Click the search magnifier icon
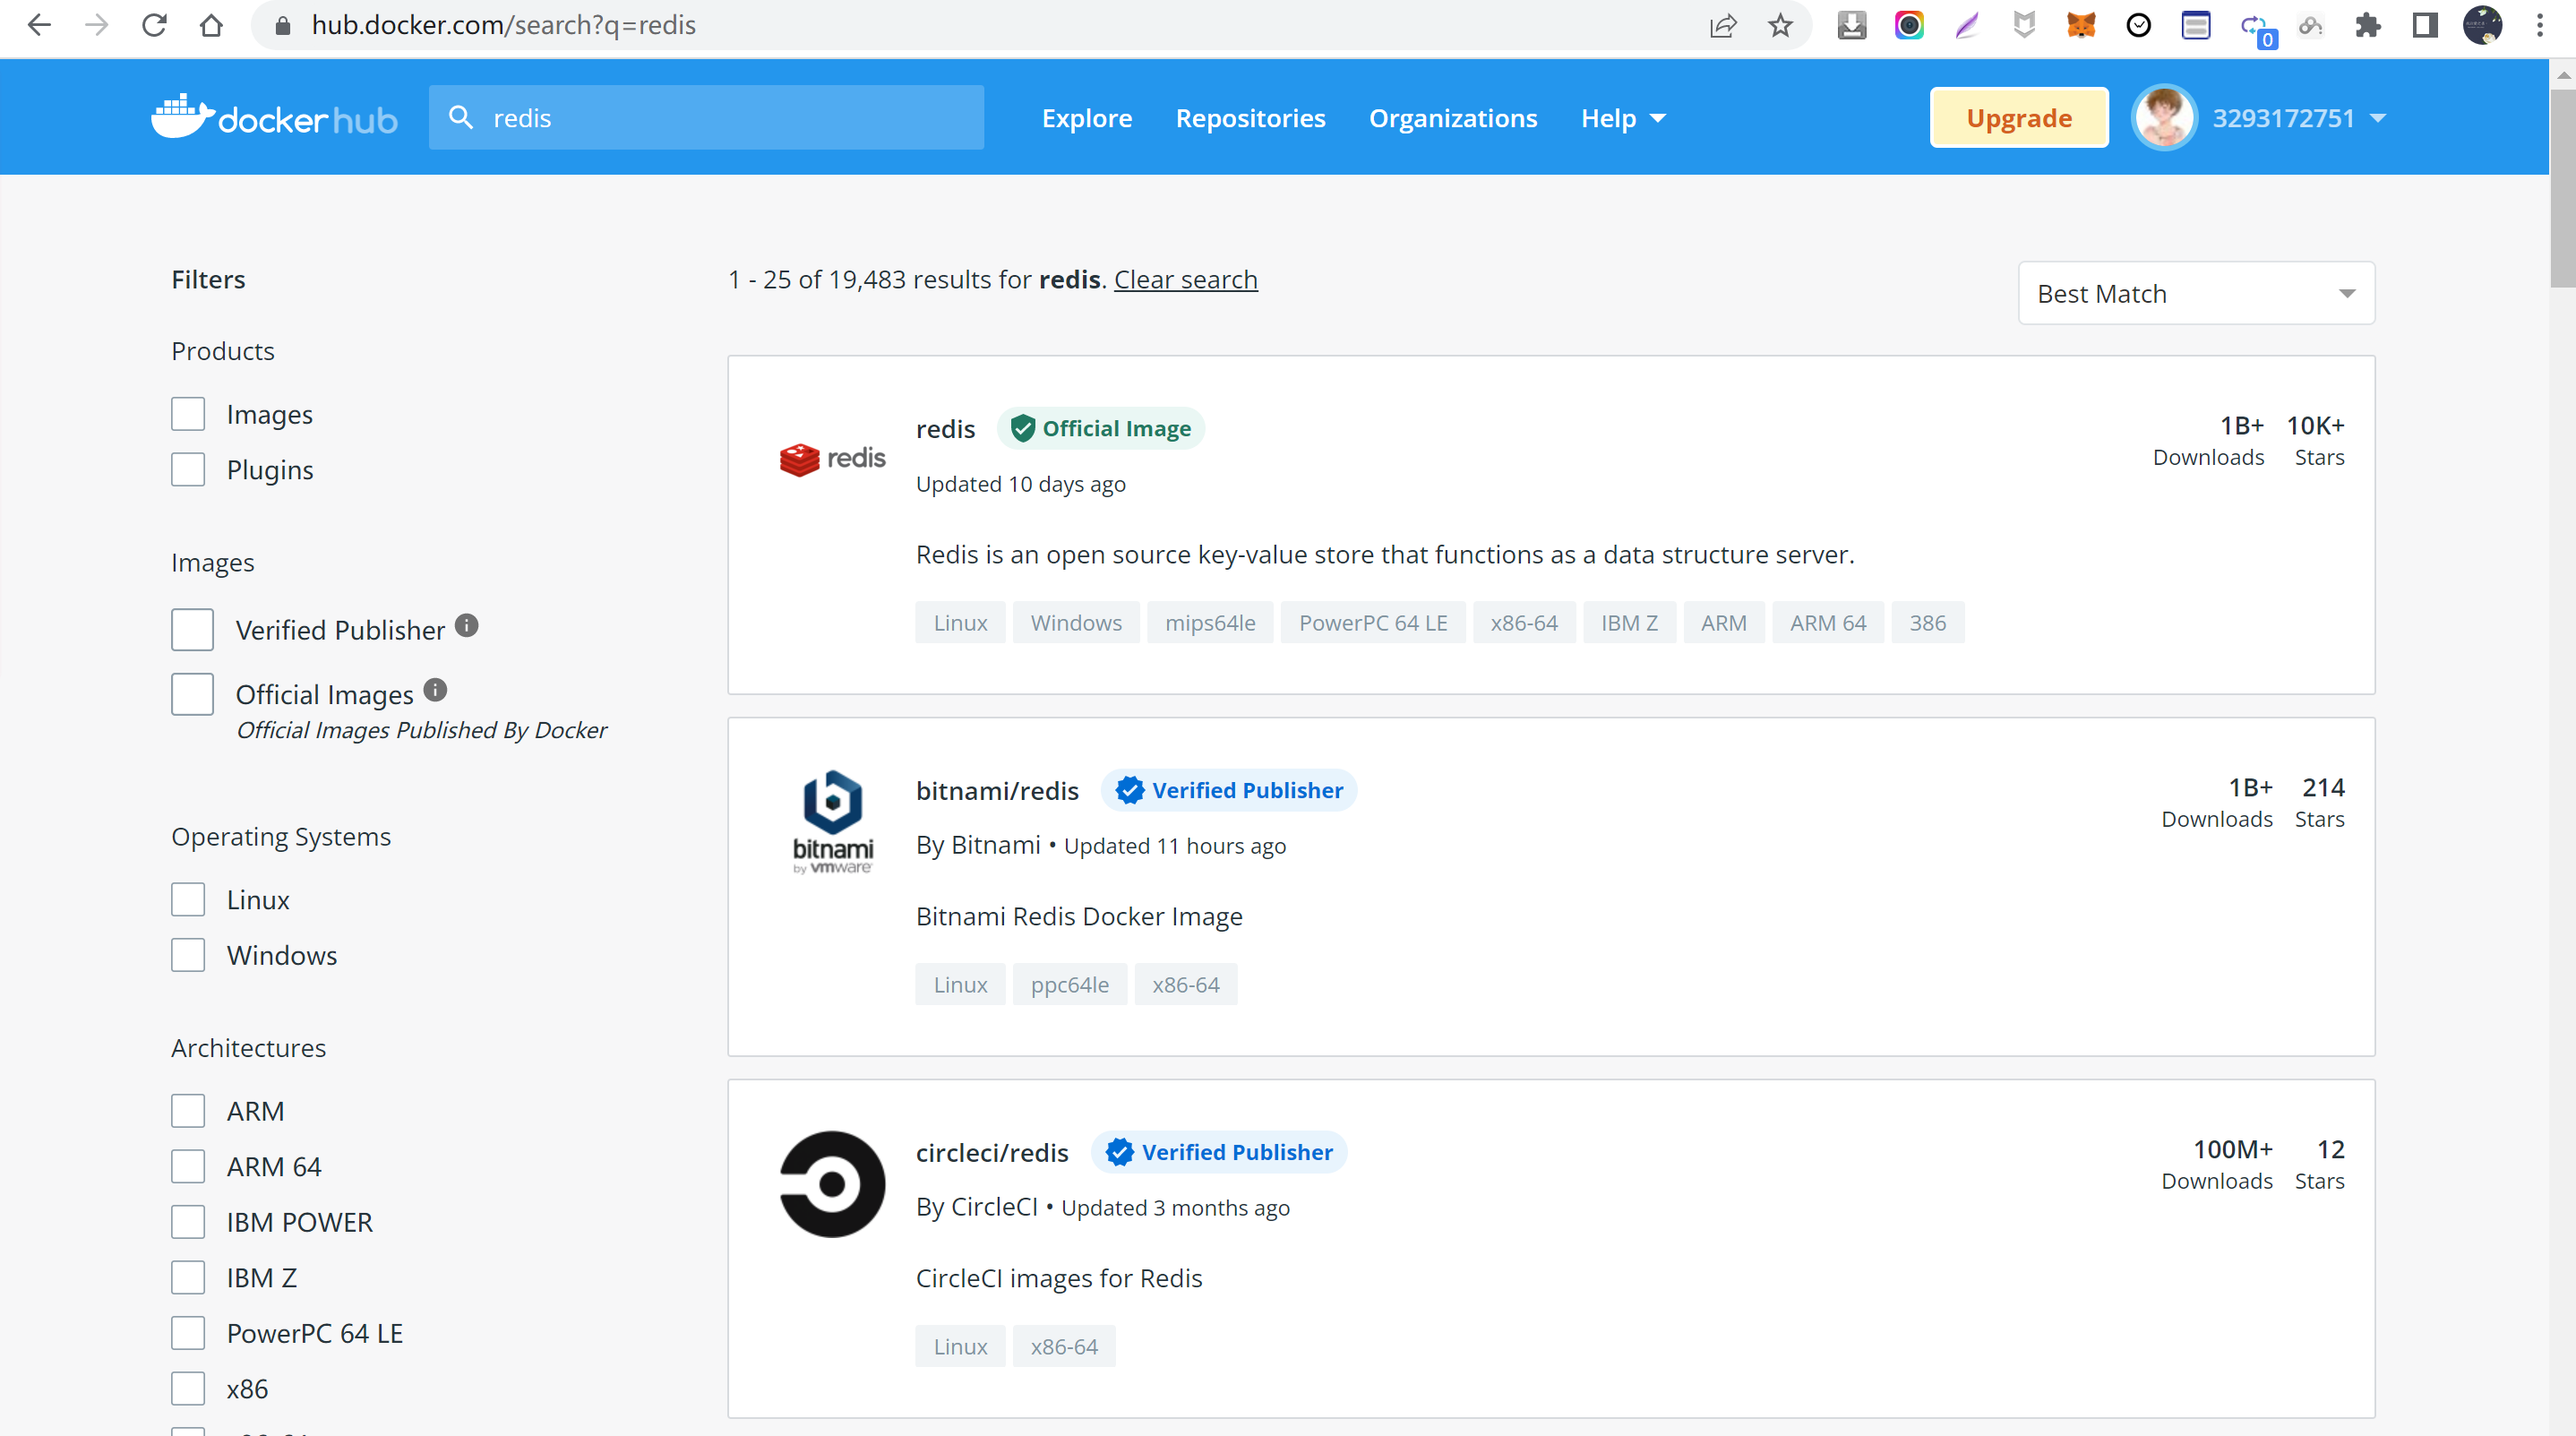2576x1436 pixels. tap(460, 118)
